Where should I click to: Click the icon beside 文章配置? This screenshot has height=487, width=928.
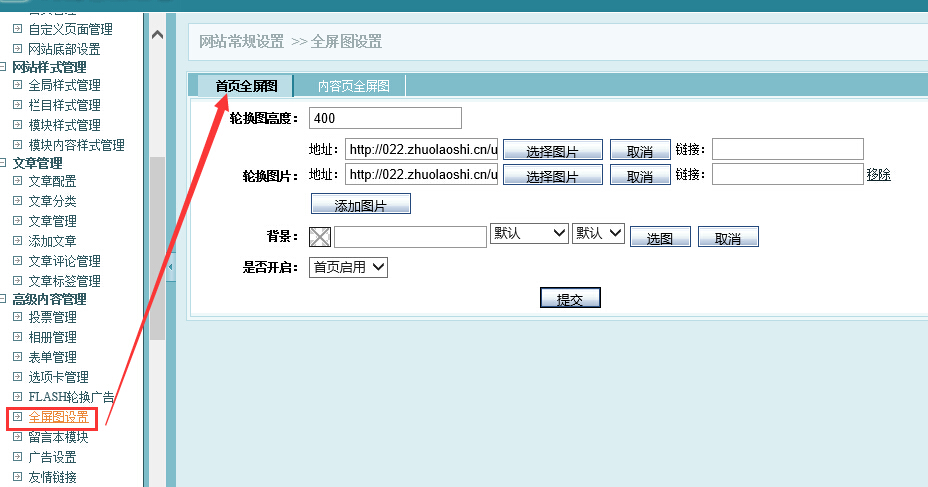click(17, 181)
